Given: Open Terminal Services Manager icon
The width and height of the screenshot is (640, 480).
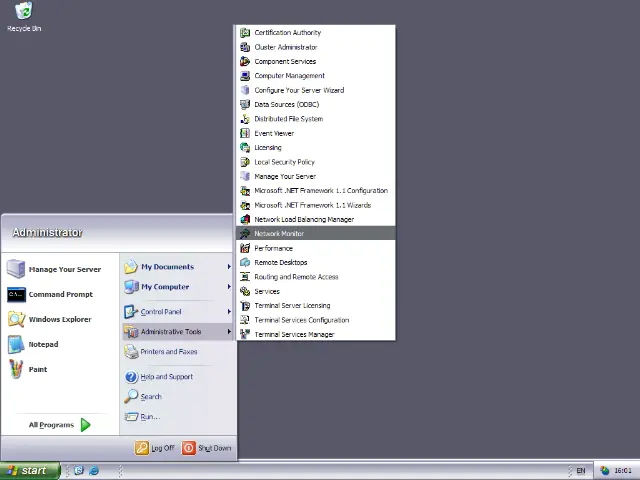Looking at the screenshot, I should [x=245, y=334].
